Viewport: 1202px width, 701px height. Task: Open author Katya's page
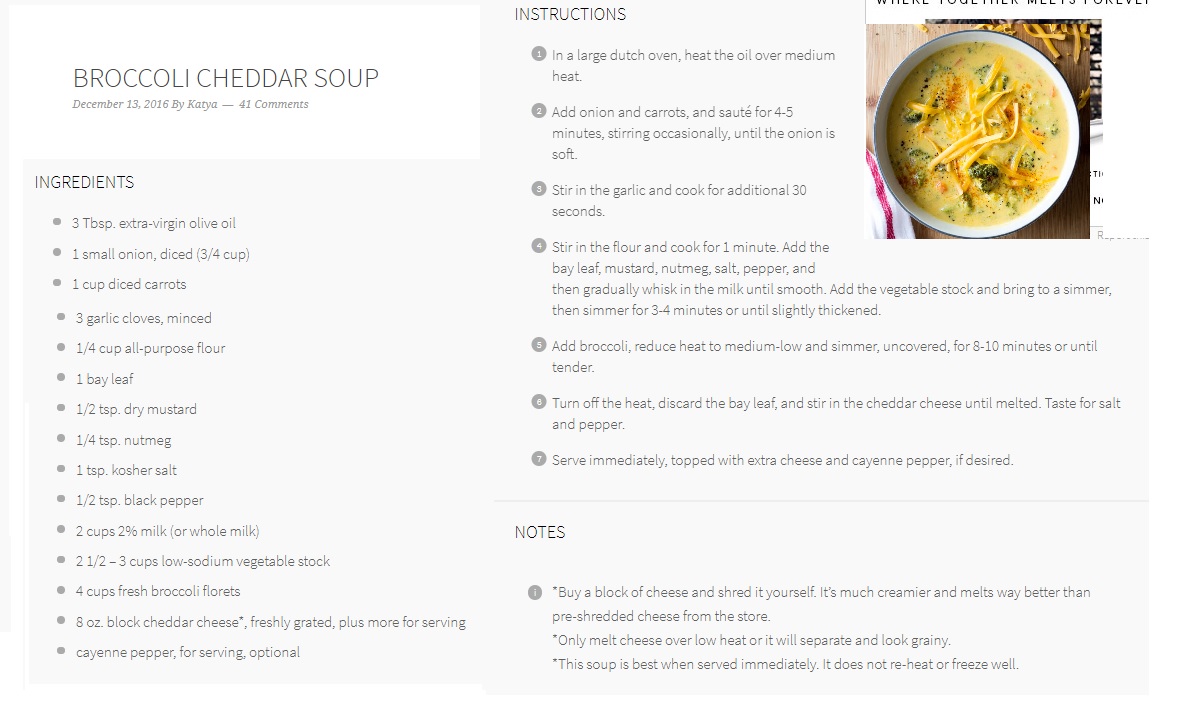point(203,104)
